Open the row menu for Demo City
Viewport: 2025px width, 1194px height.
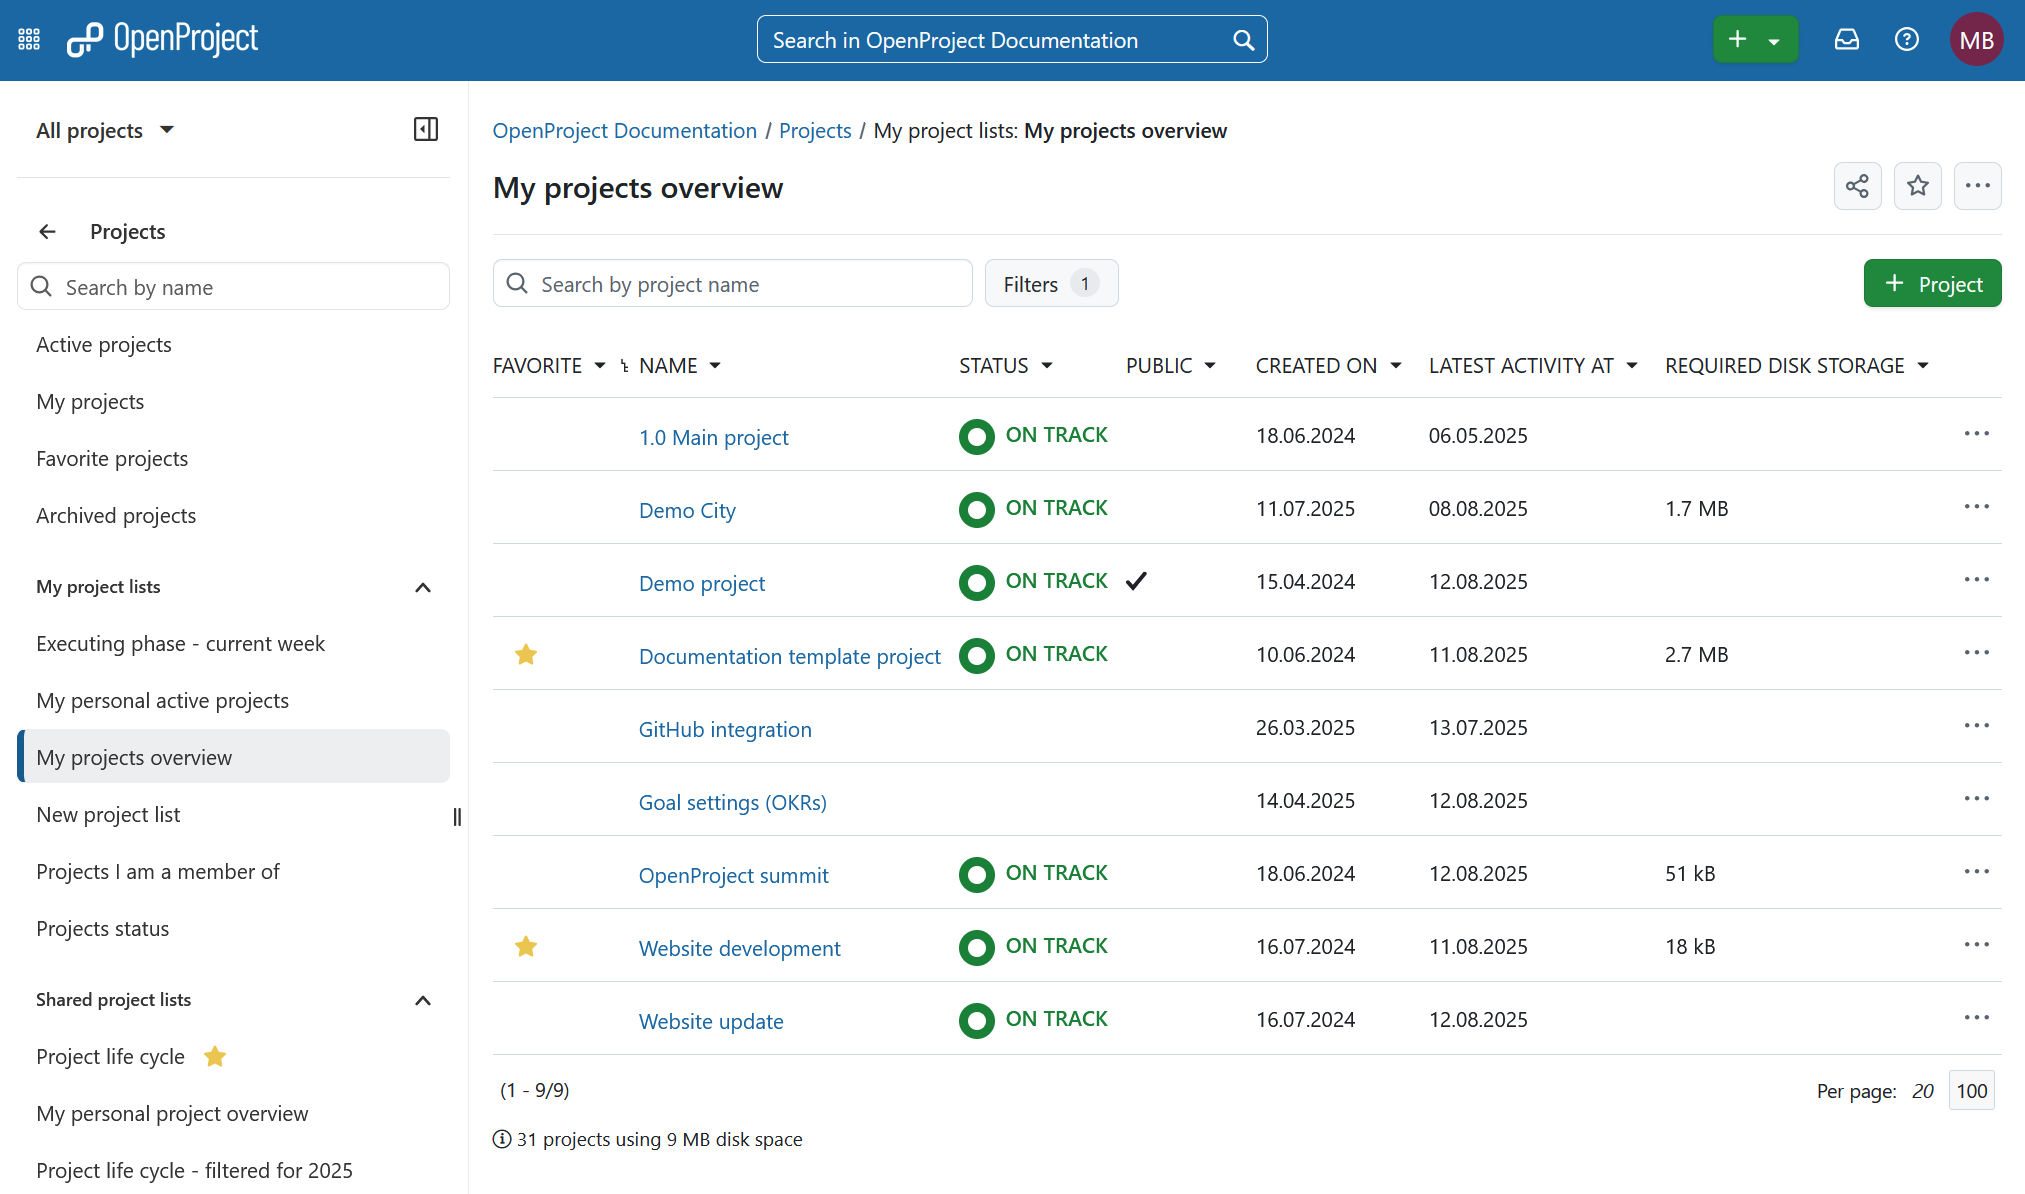pyautogui.click(x=1976, y=506)
